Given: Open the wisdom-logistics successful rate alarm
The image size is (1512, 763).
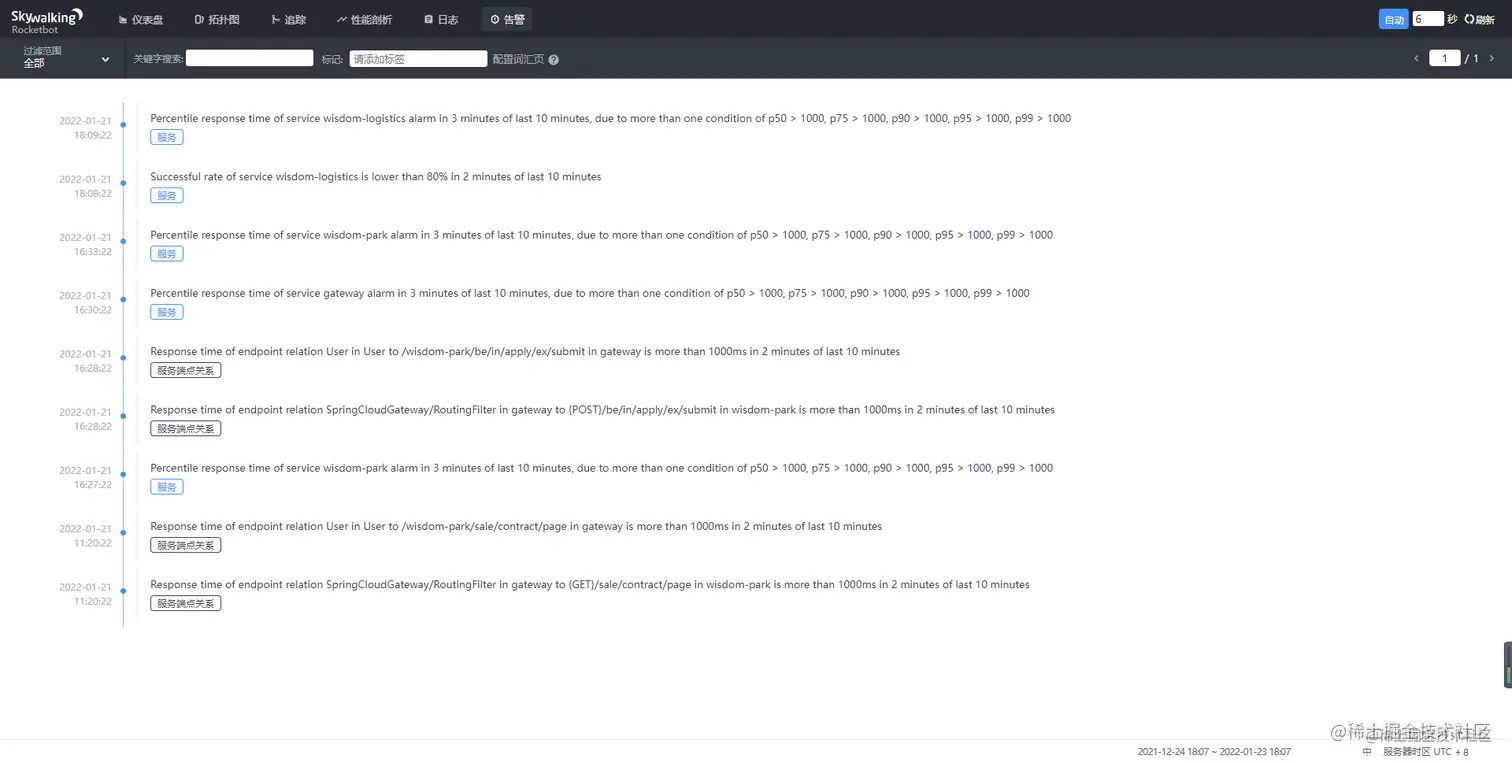Looking at the screenshot, I should pyautogui.click(x=376, y=176).
